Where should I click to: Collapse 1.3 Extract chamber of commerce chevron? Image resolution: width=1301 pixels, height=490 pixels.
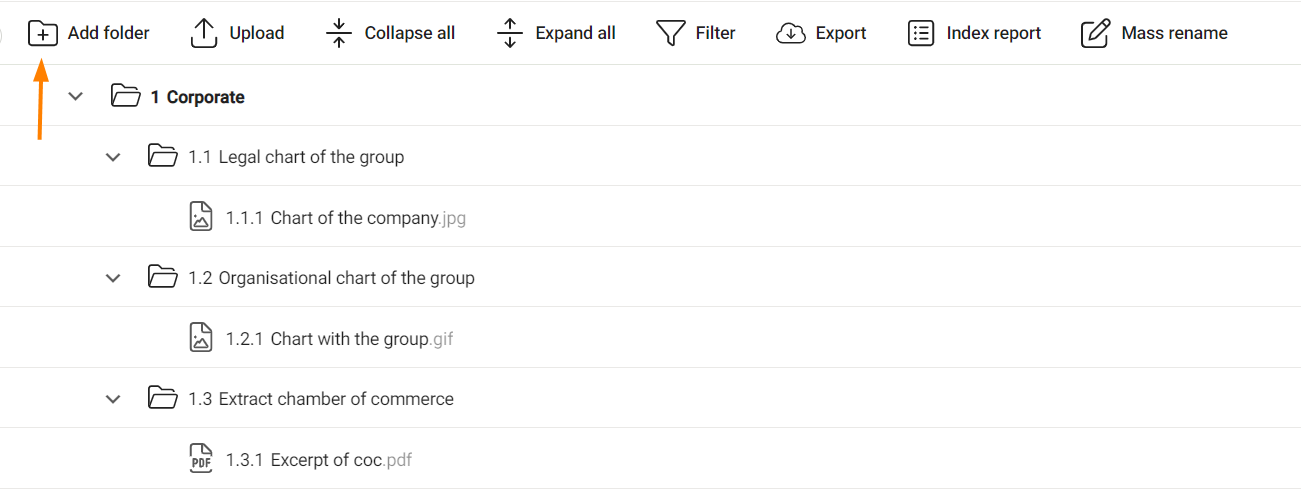(113, 399)
